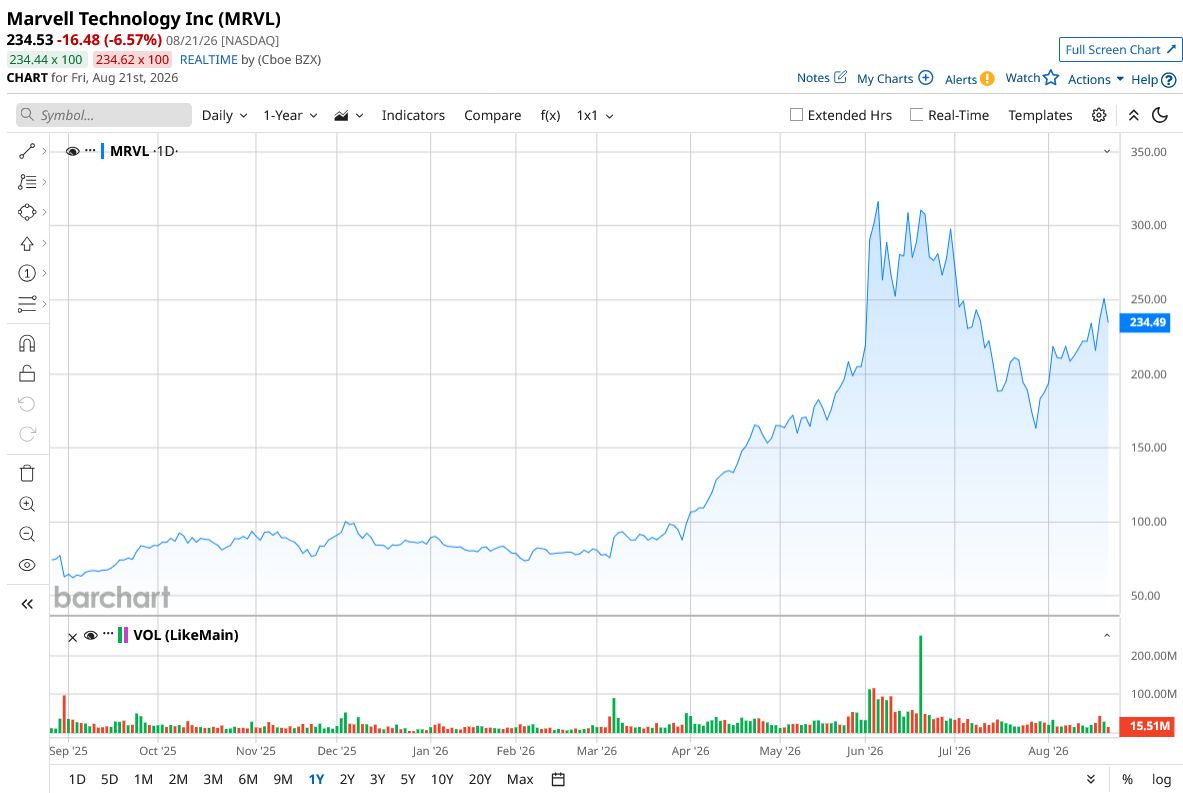1183x793 pixels.
Task: Toggle percent scale button
Action: coord(1127,779)
